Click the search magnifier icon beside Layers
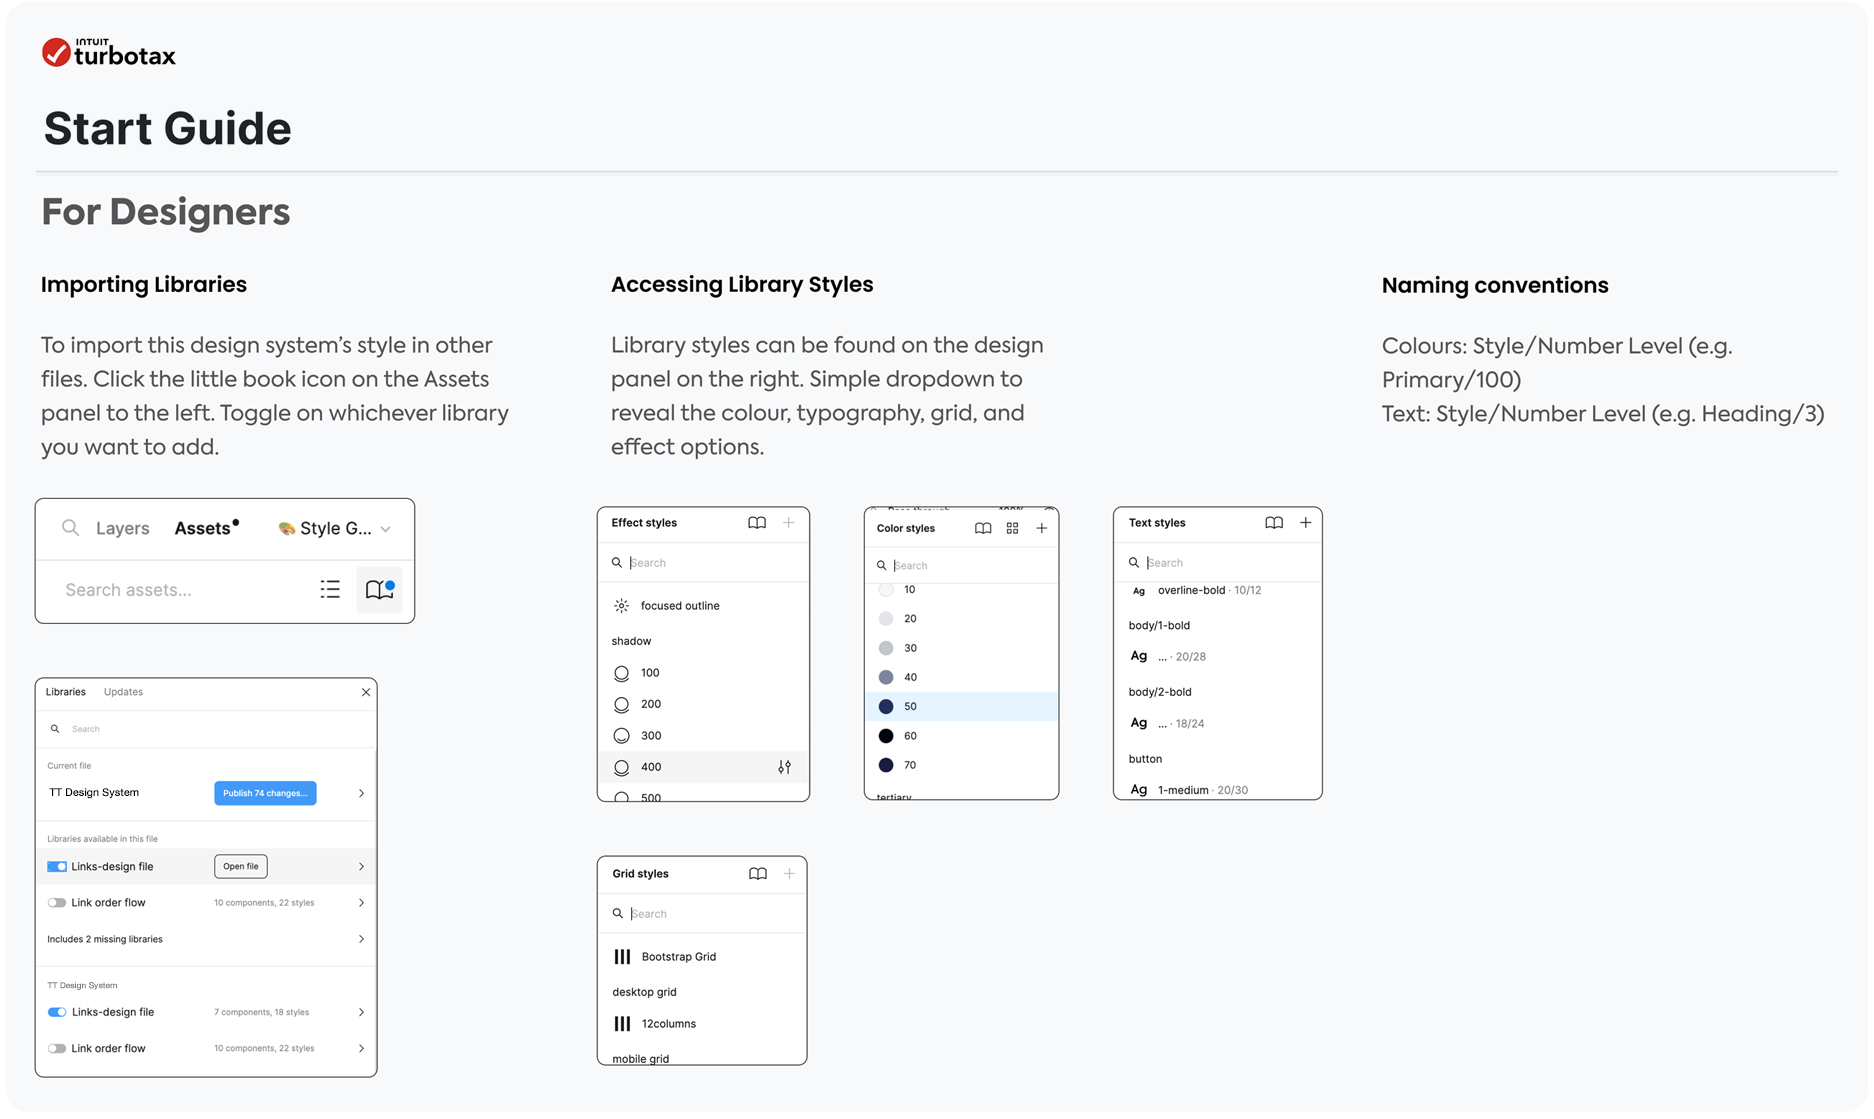The width and height of the screenshot is (1874, 1119). click(x=70, y=528)
